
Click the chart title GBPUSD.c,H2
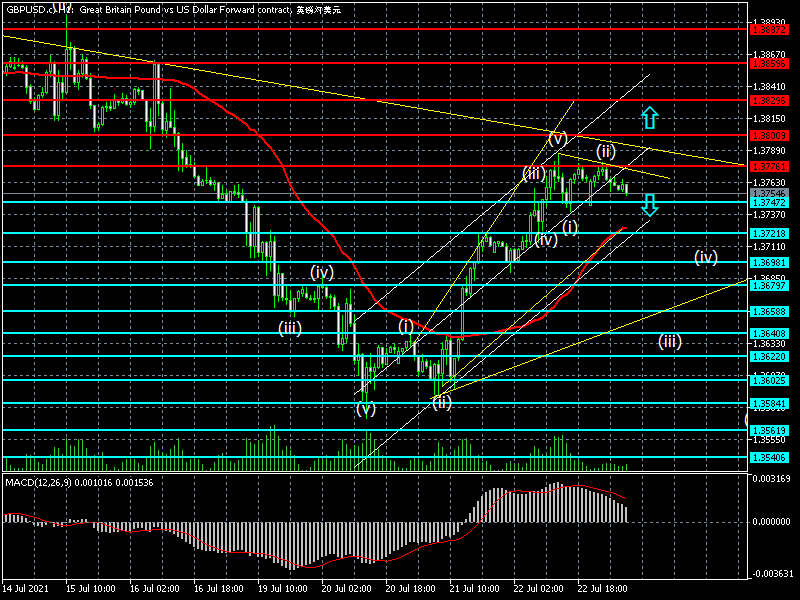pos(39,10)
